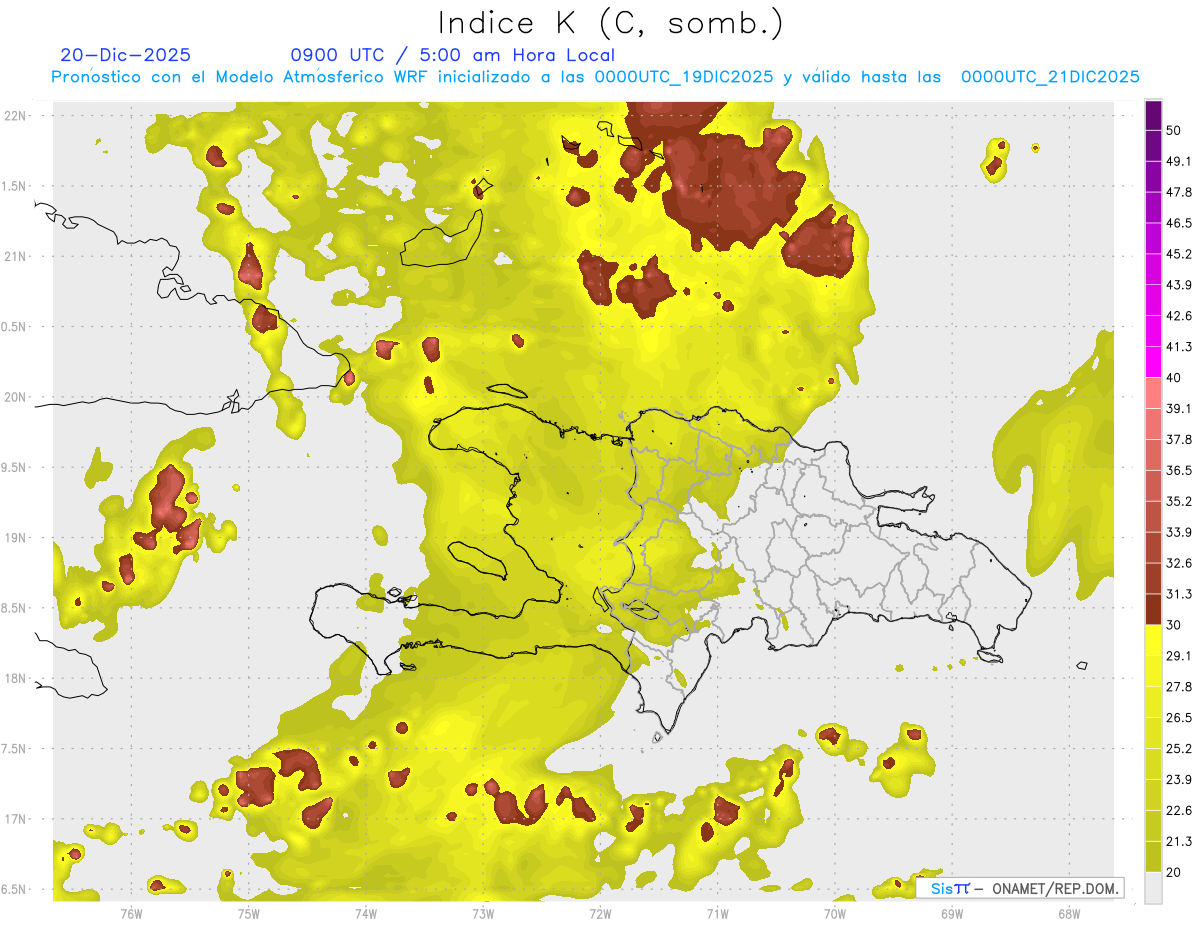
Task: Click the longitude label "75W"
Action: pos(248,913)
